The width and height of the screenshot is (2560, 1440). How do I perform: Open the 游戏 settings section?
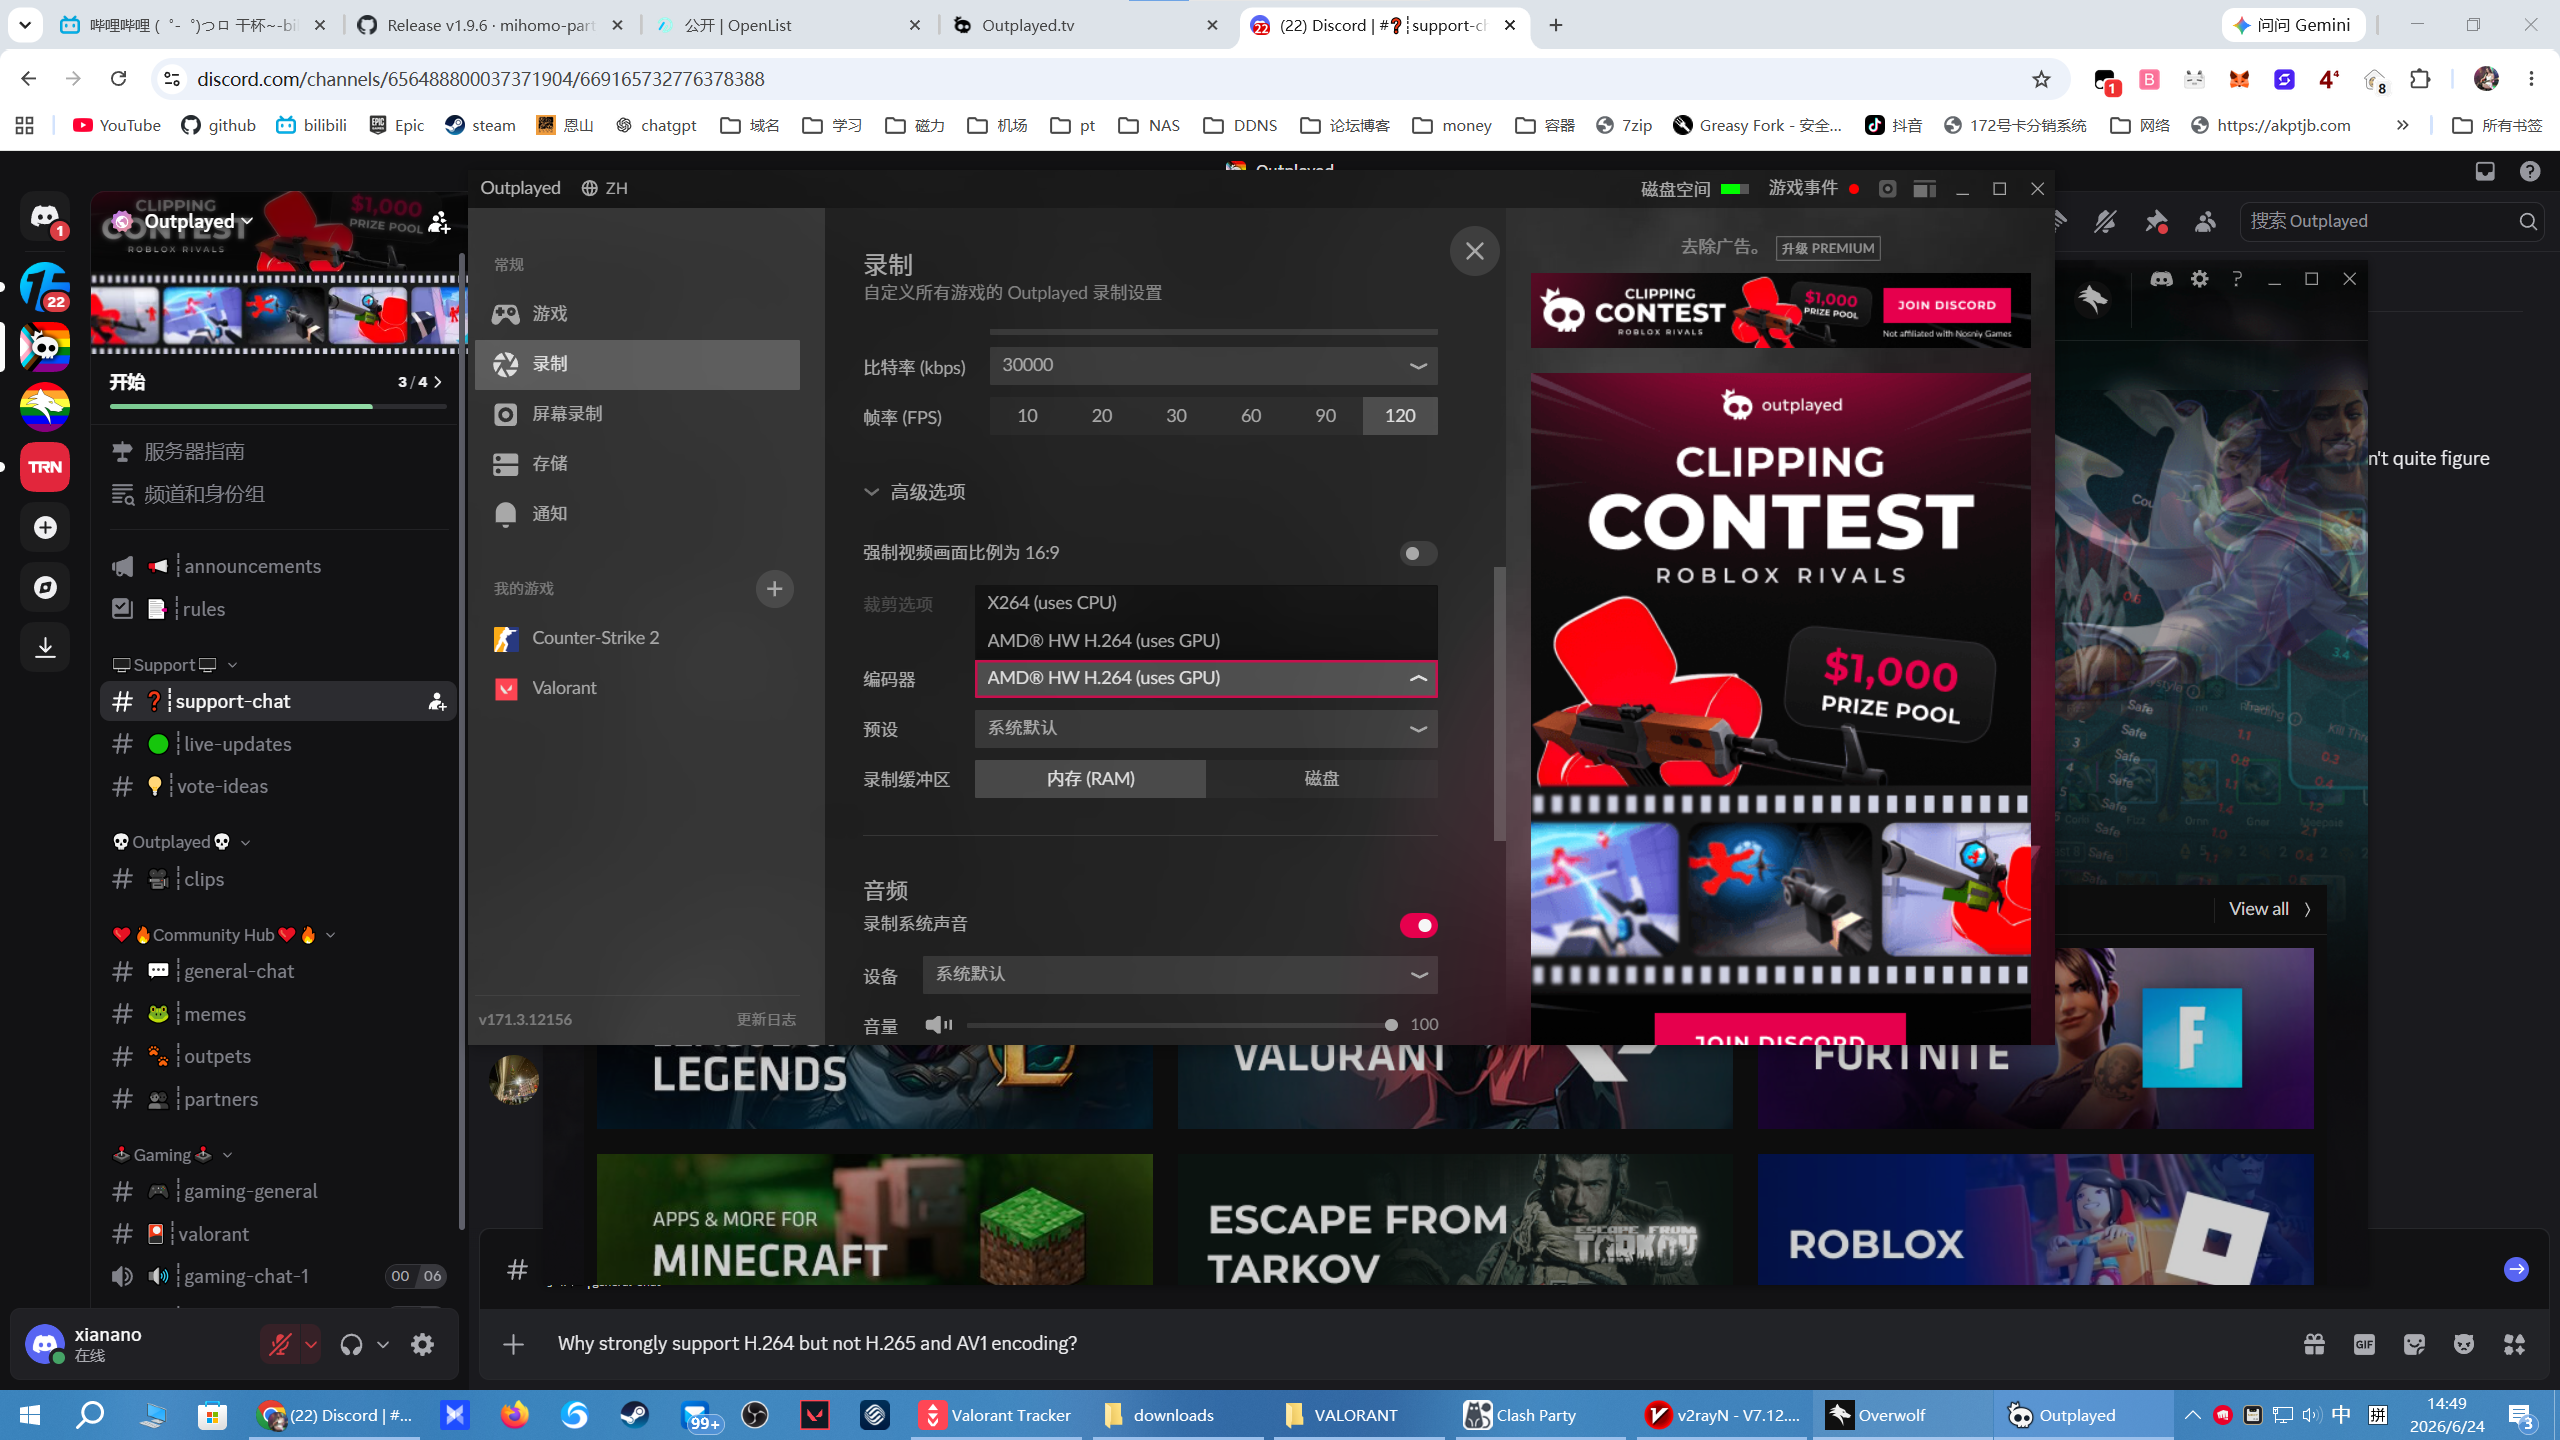(637, 314)
